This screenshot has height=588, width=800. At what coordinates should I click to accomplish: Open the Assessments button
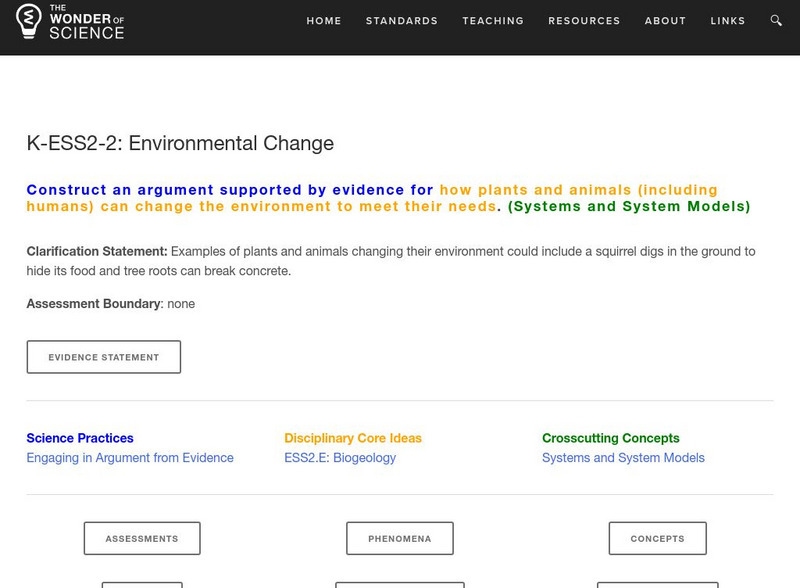click(x=142, y=538)
